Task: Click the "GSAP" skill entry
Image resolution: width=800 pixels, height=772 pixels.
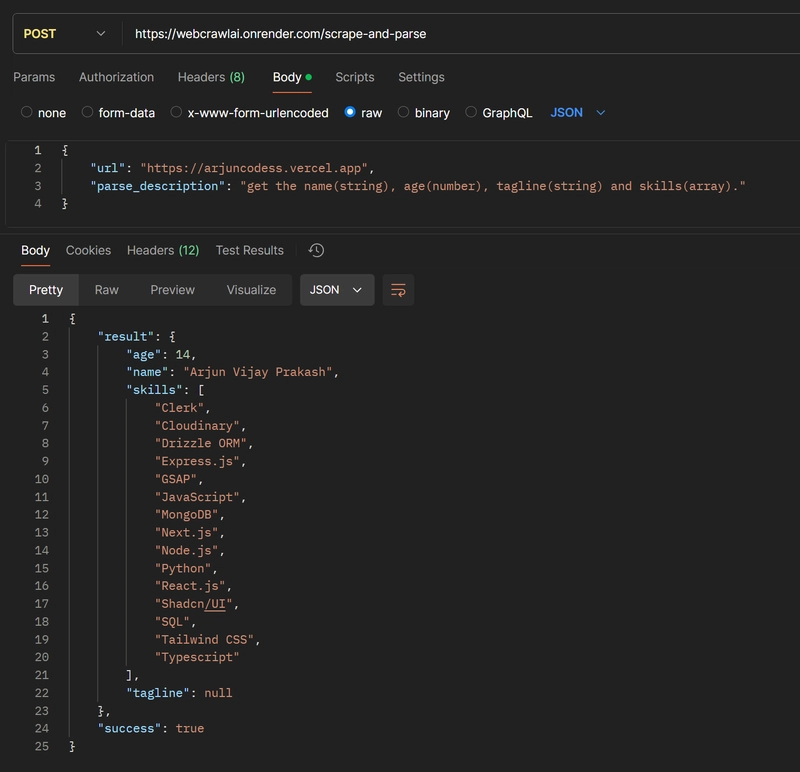Action: tap(176, 479)
